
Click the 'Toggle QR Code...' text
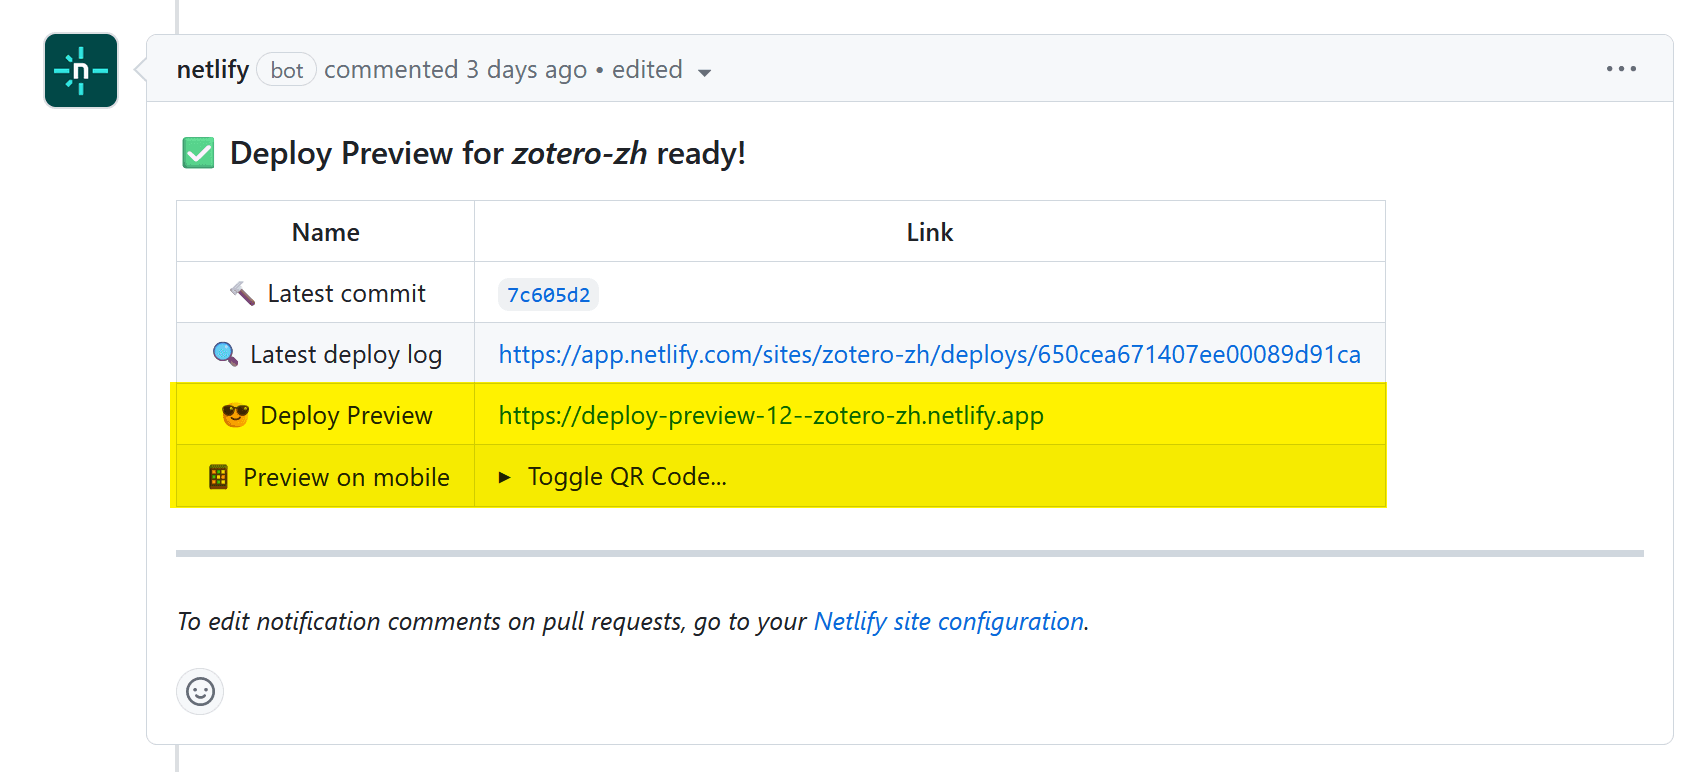(x=626, y=477)
